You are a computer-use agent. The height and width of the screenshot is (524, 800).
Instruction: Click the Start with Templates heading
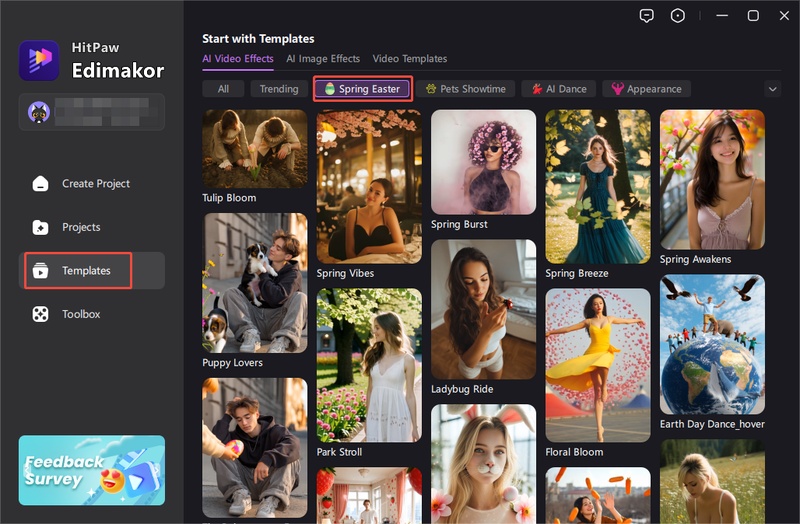point(258,39)
